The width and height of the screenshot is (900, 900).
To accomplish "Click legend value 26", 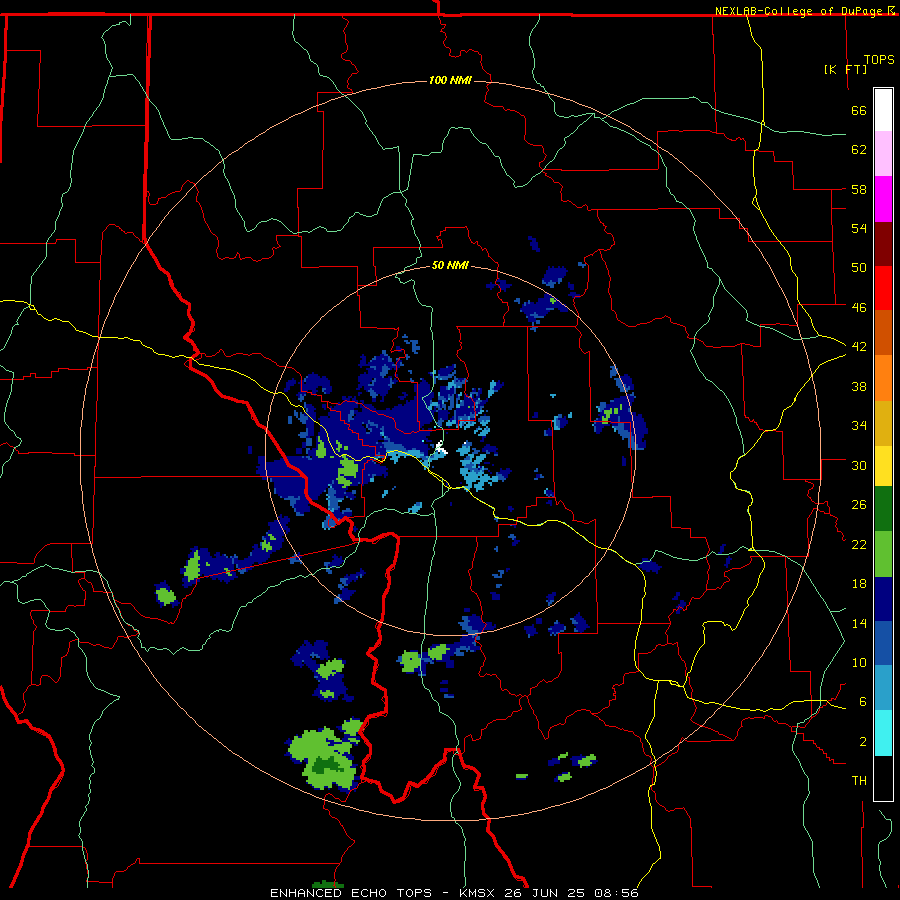I will point(859,505).
